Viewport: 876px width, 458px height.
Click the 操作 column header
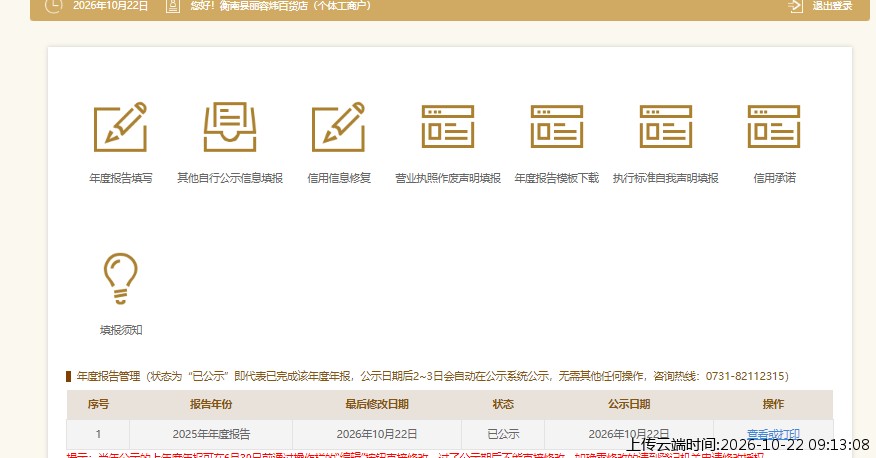click(x=773, y=404)
